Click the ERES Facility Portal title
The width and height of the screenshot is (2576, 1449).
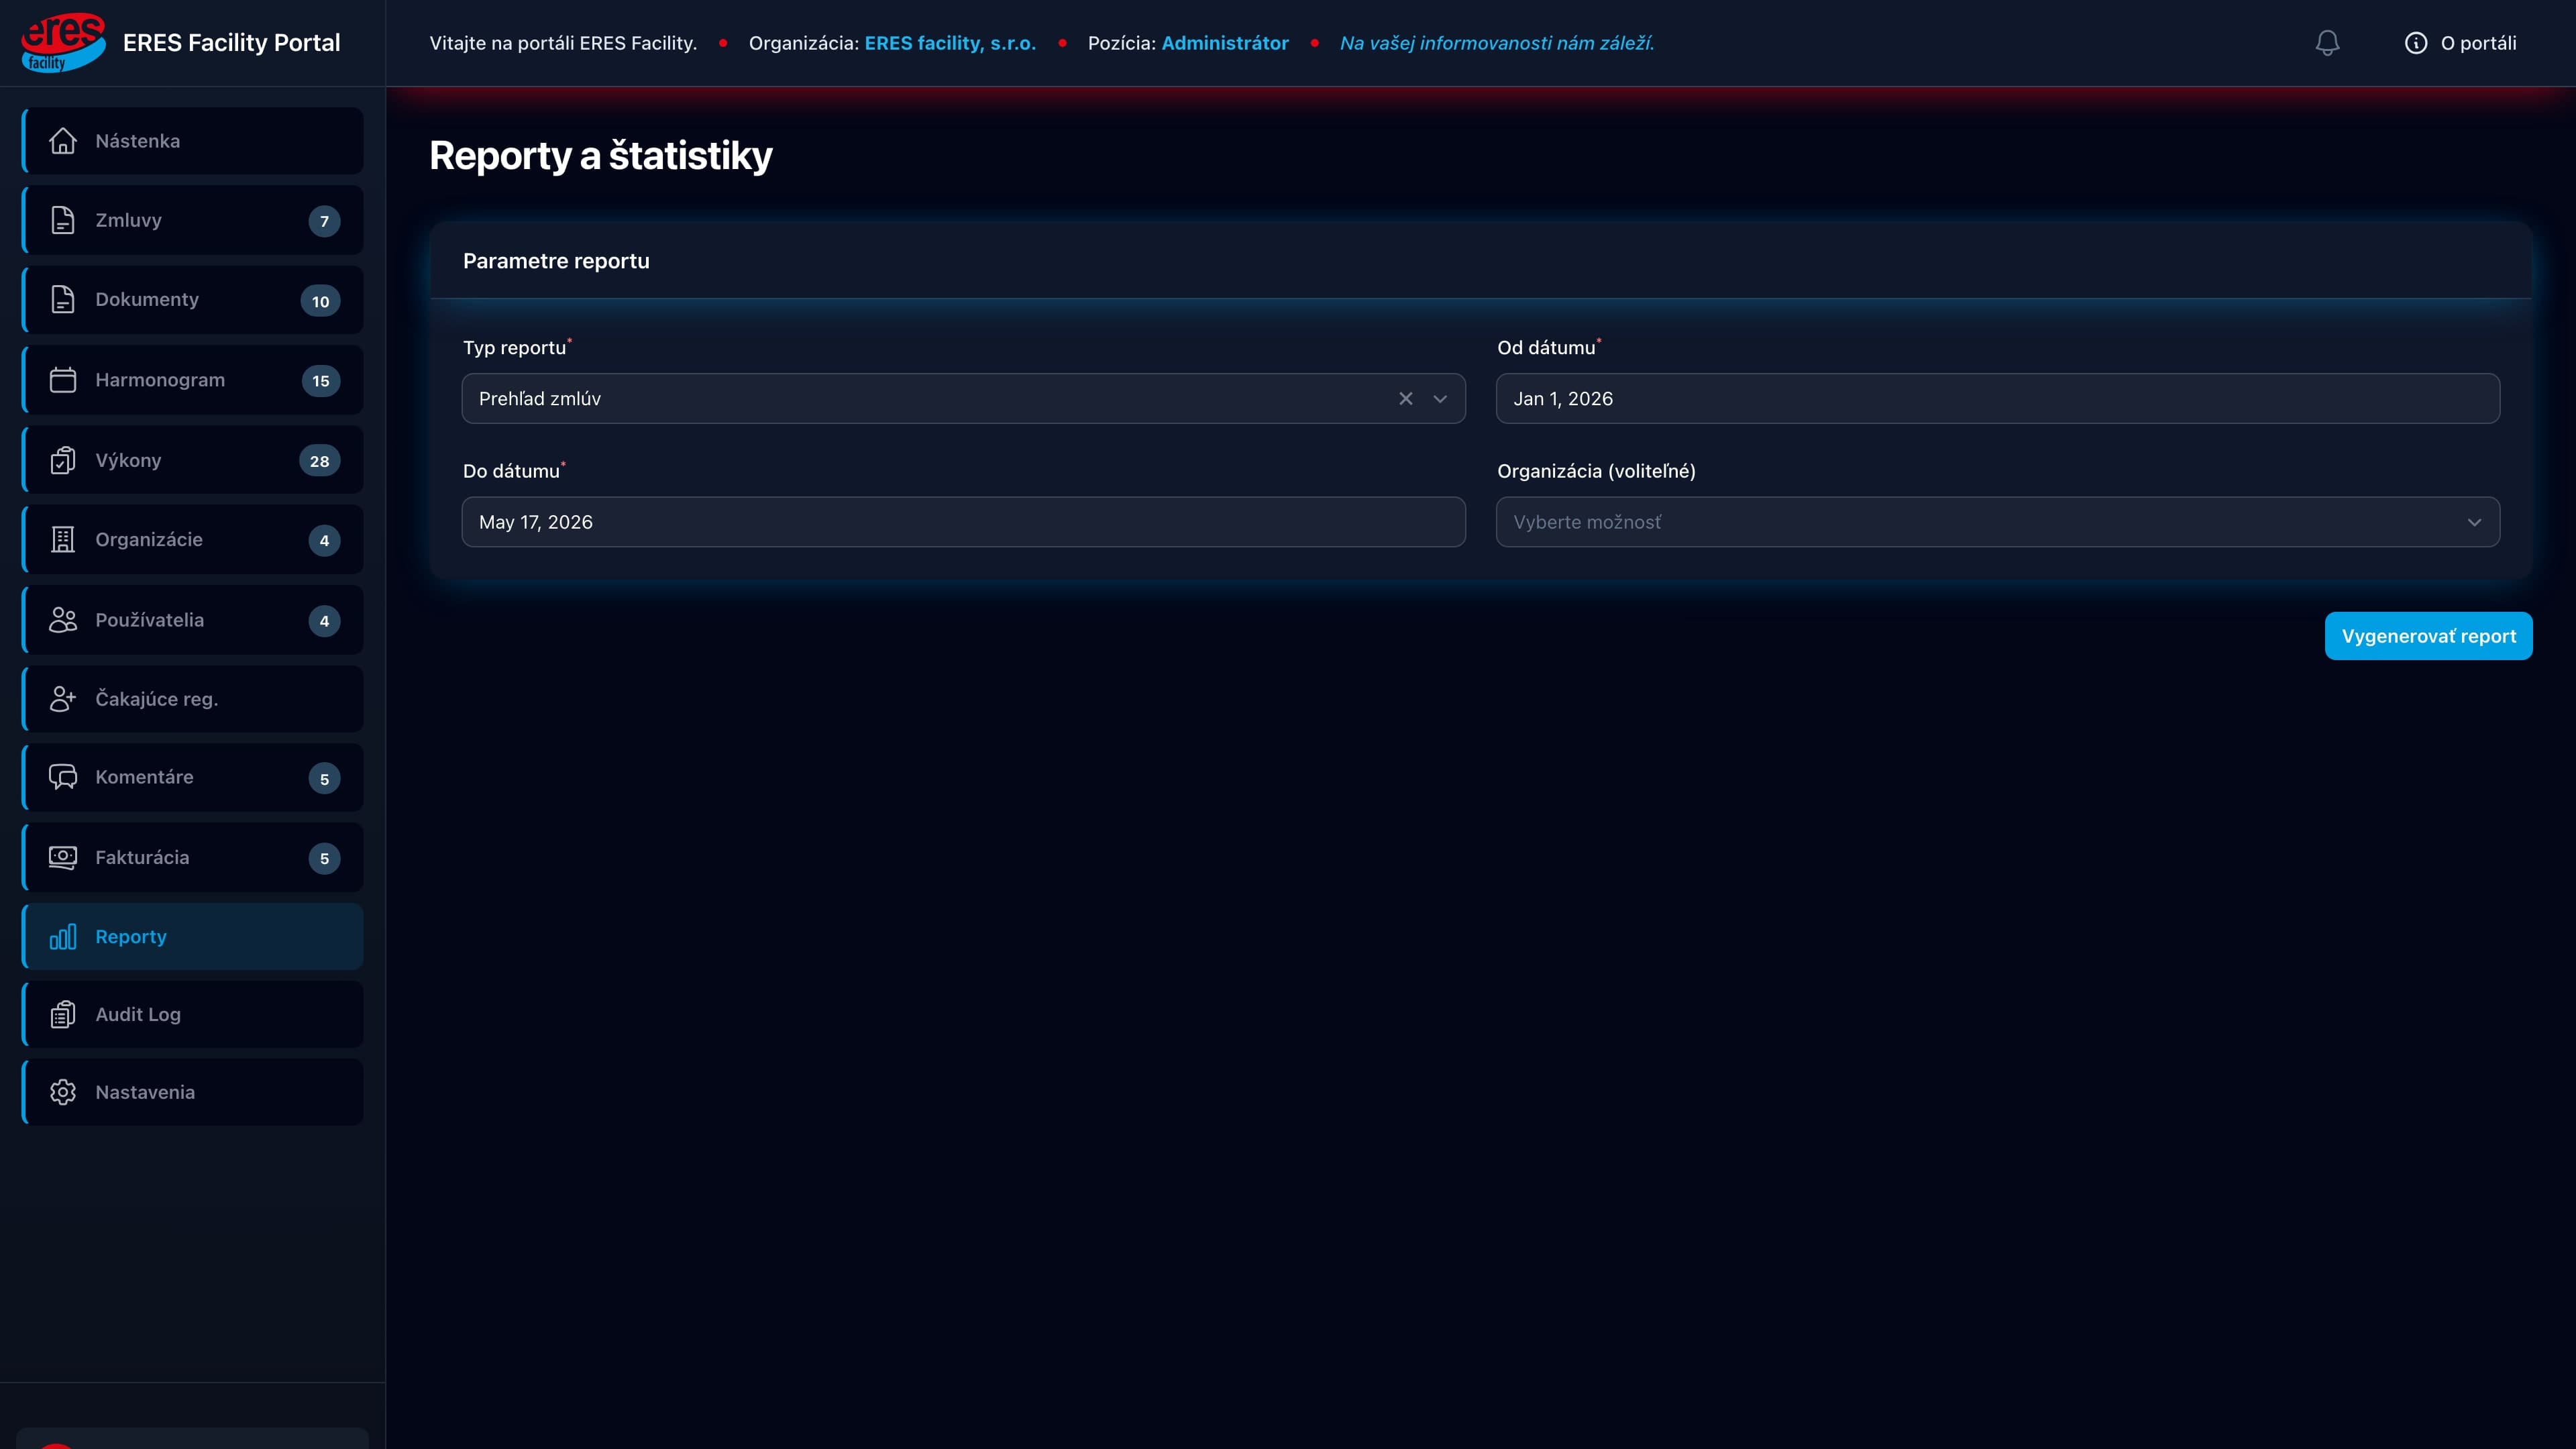tap(231, 43)
